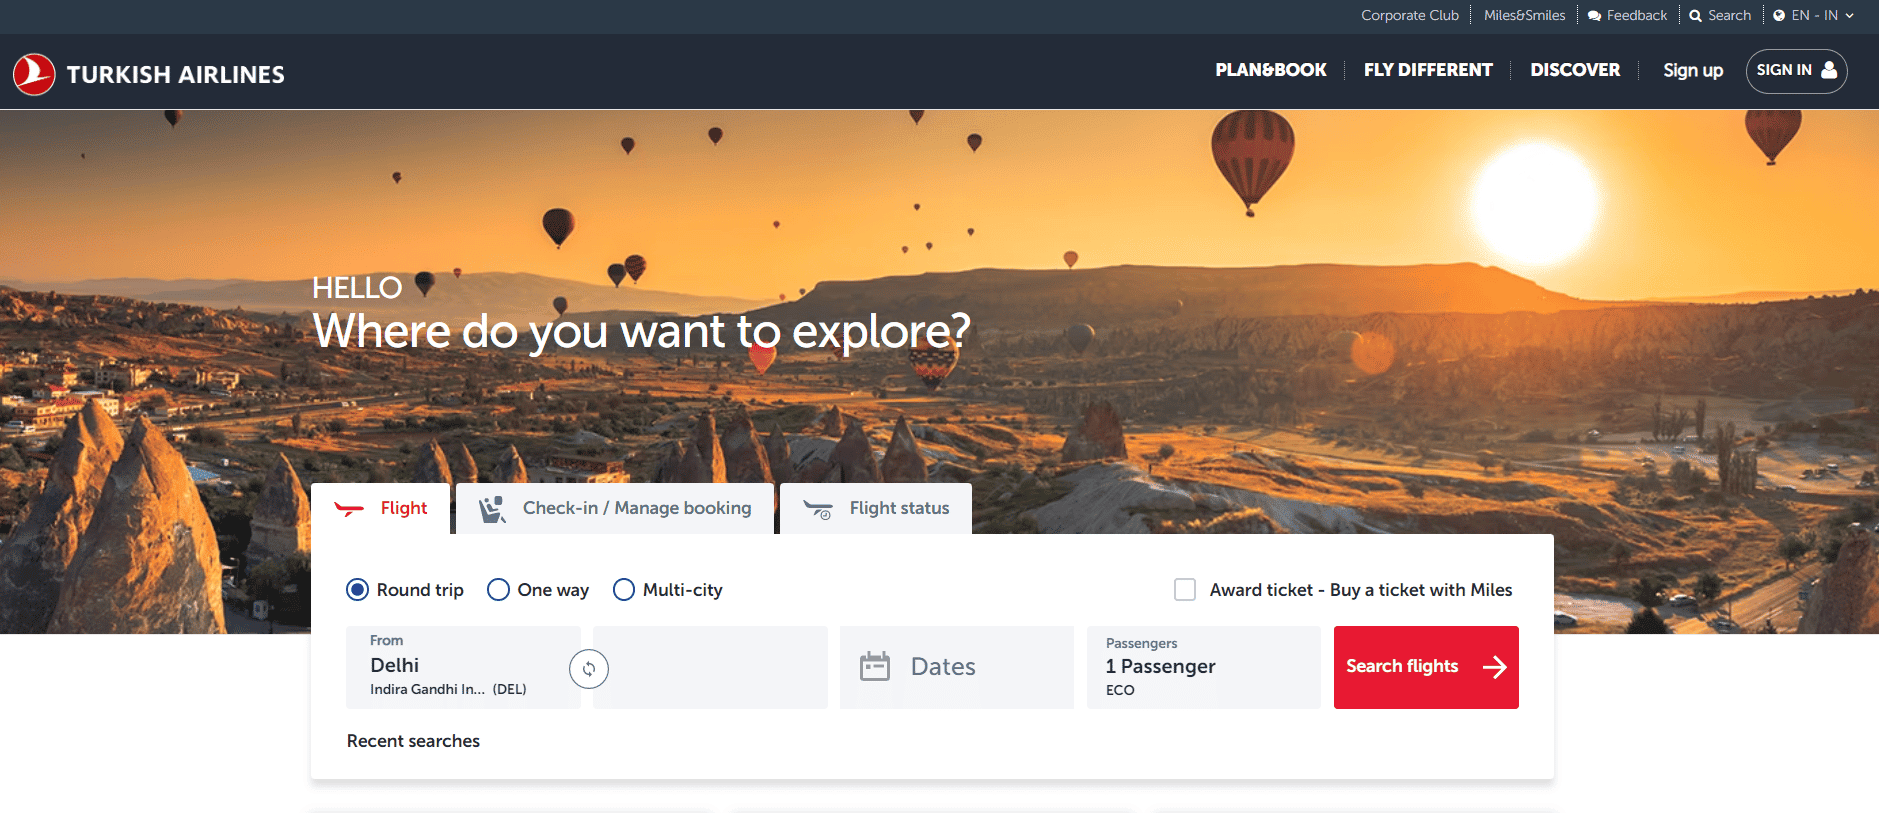Screen dimensions: 1879x813
Task: Open the Passengers selector dropdown
Action: click(x=1204, y=668)
